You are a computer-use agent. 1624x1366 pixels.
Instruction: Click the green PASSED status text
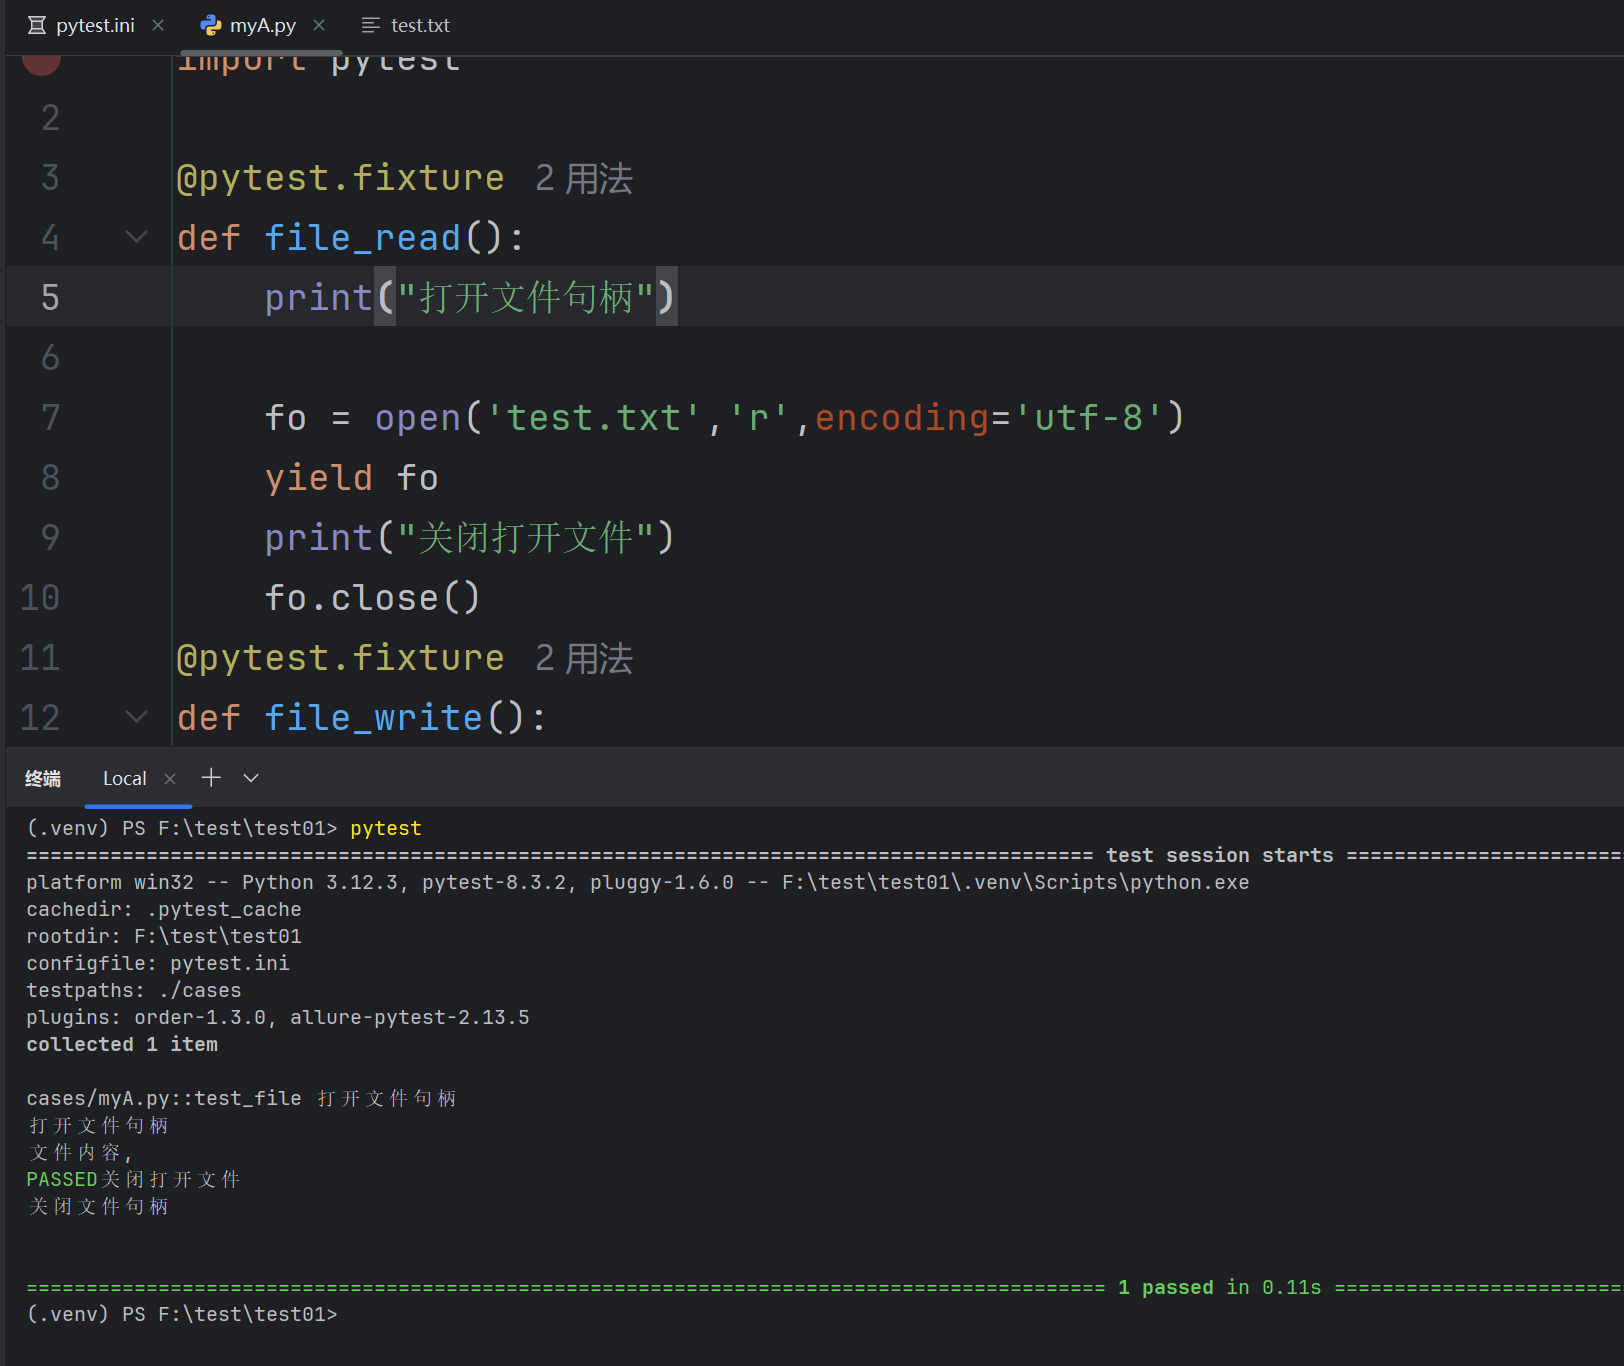pos(62,1179)
